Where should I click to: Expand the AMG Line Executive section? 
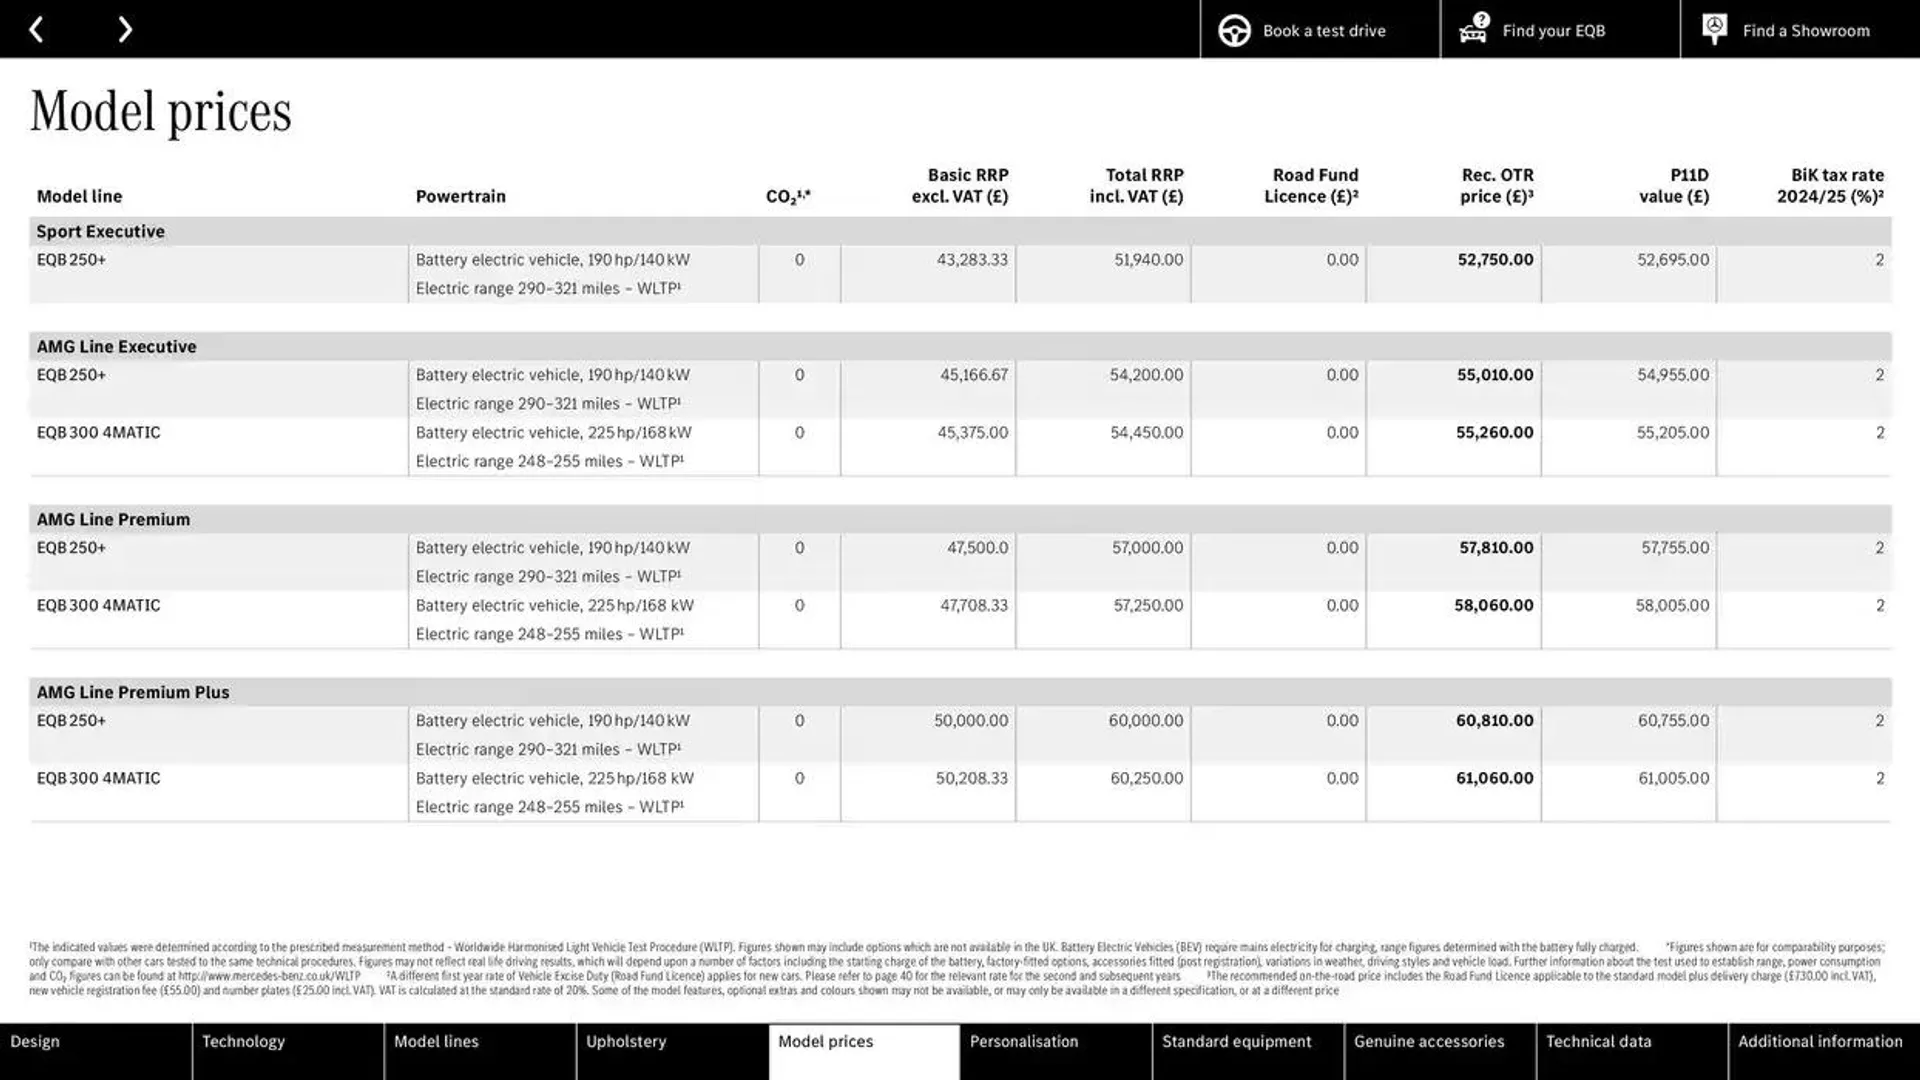click(x=116, y=345)
